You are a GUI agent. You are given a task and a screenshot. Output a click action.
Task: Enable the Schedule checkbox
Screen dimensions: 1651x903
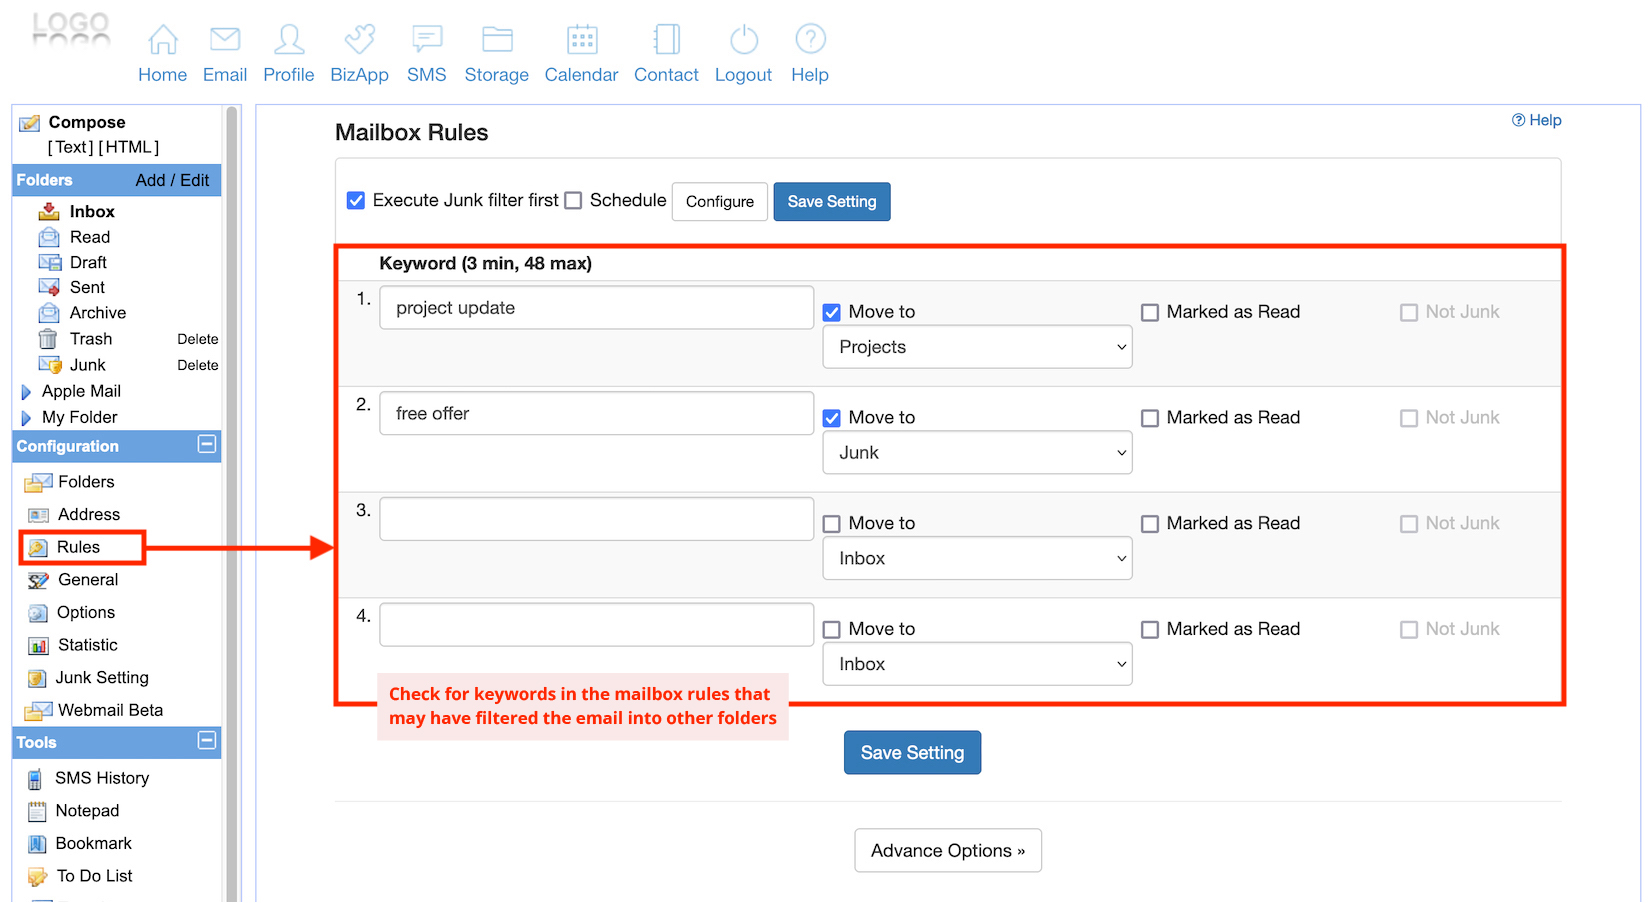point(573,201)
